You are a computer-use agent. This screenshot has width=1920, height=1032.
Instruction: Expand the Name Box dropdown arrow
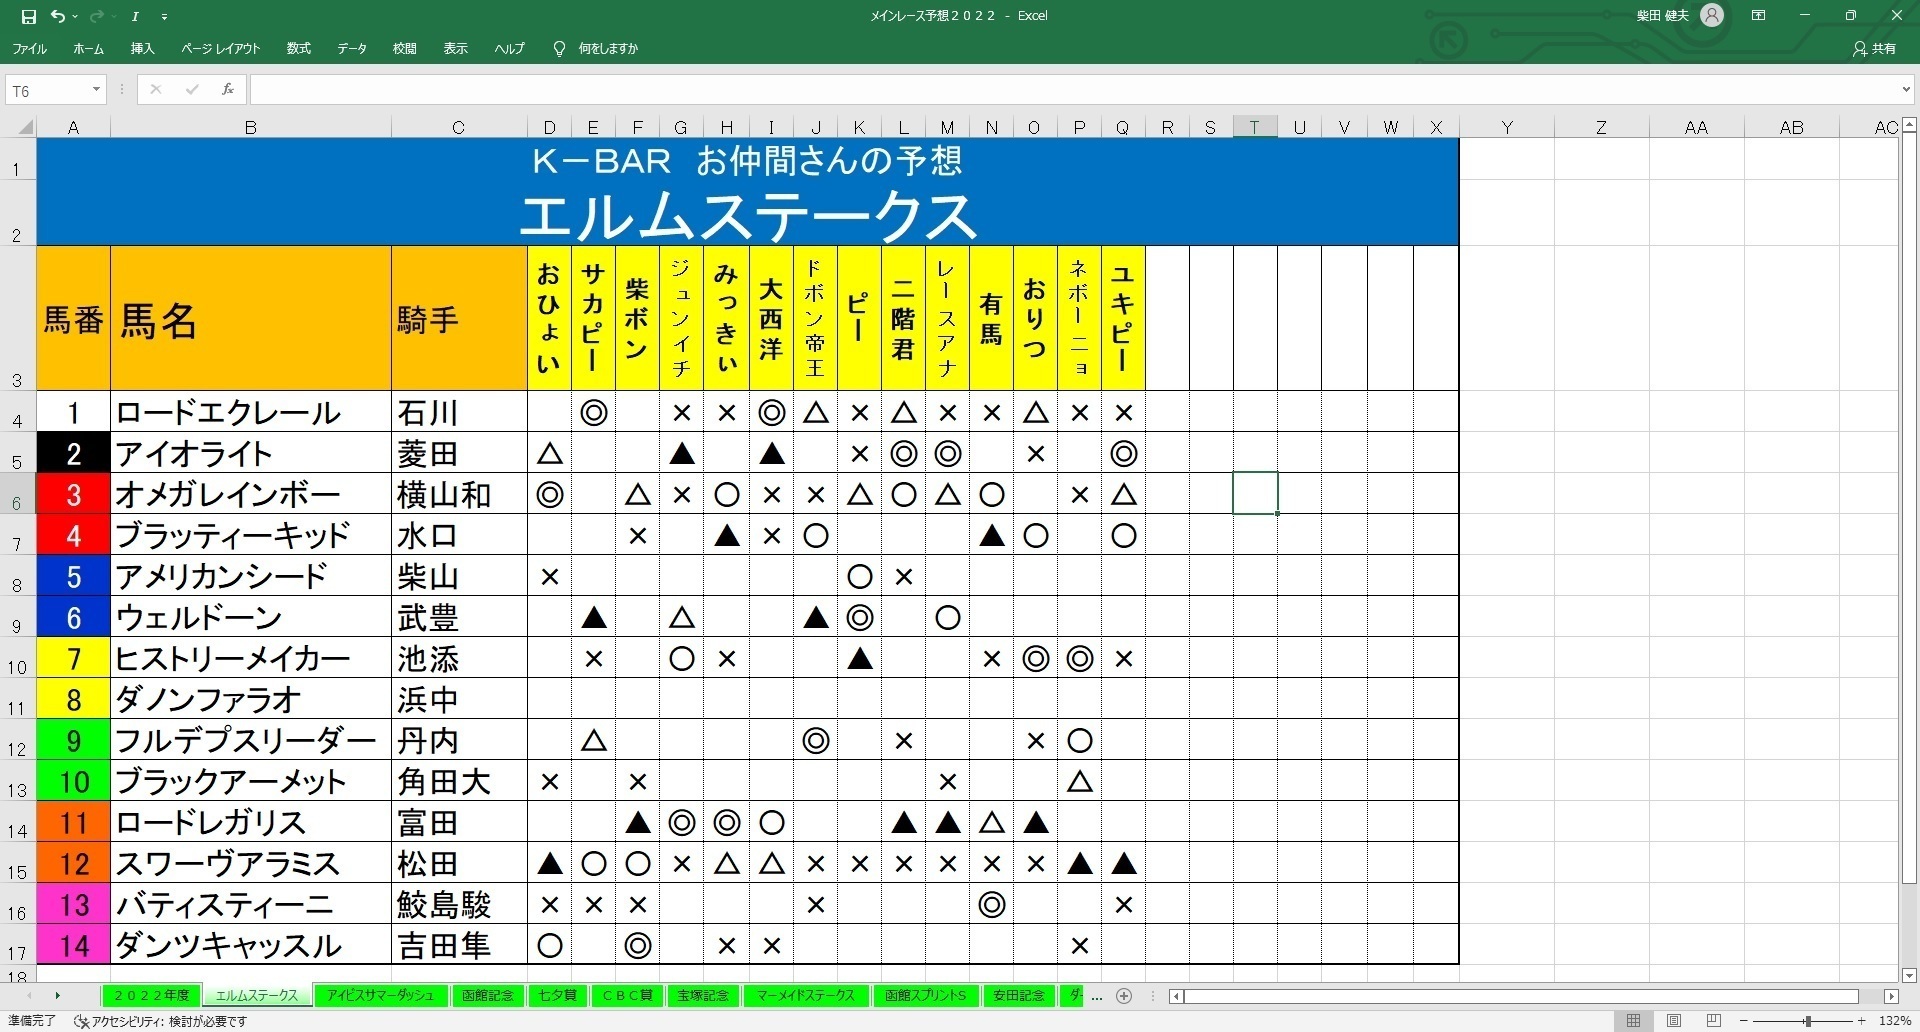pyautogui.click(x=96, y=90)
